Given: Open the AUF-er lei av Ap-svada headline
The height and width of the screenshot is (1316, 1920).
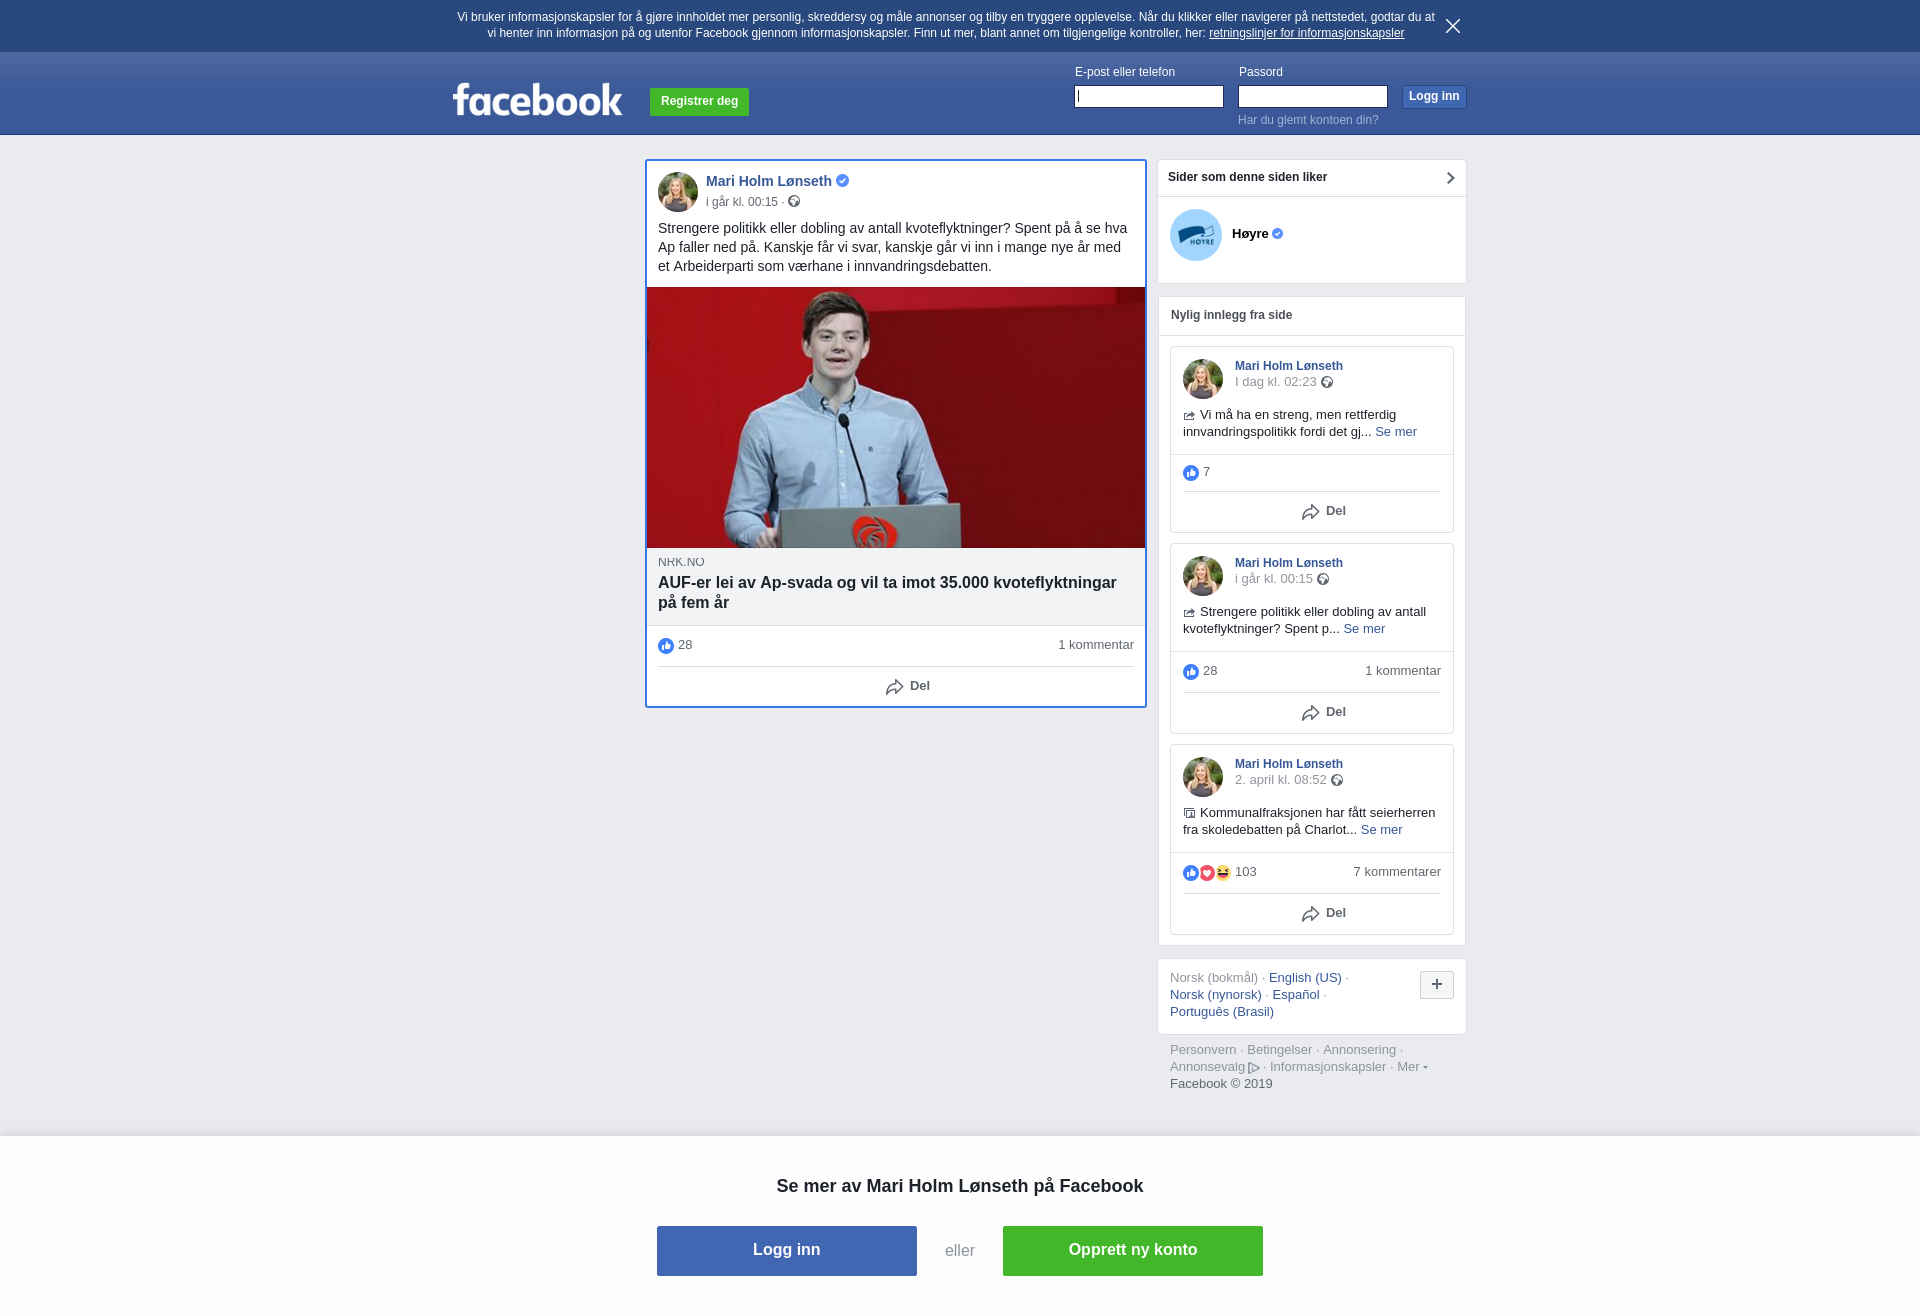Looking at the screenshot, I should pyautogui.click(x=887, y=592).
